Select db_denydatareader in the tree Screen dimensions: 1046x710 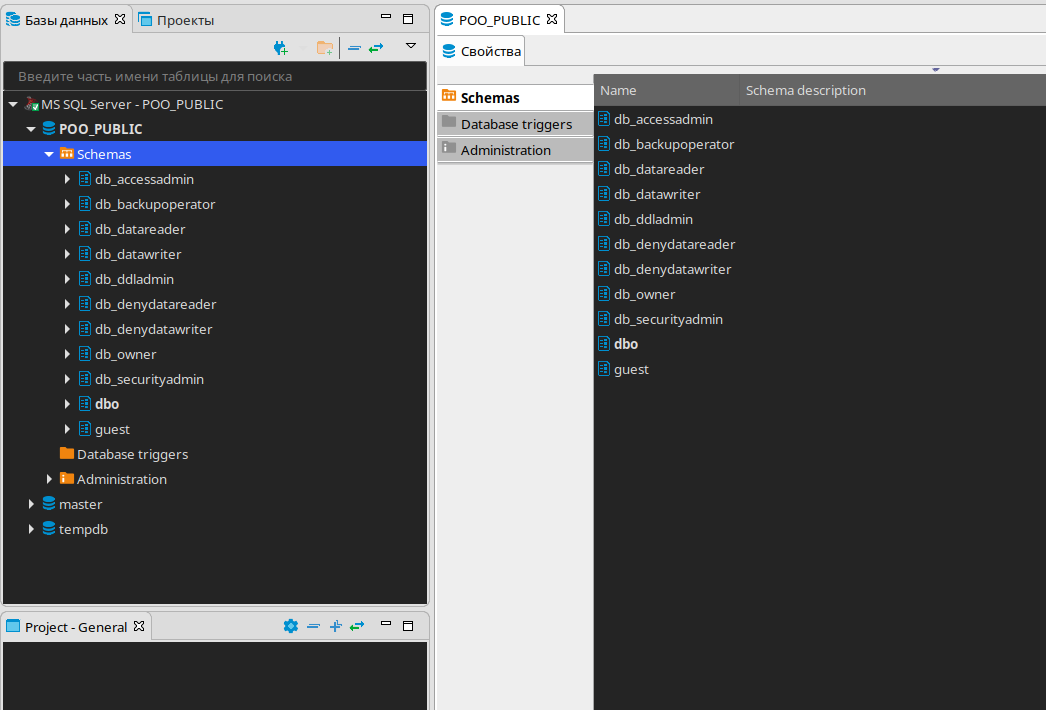[155, 304]
